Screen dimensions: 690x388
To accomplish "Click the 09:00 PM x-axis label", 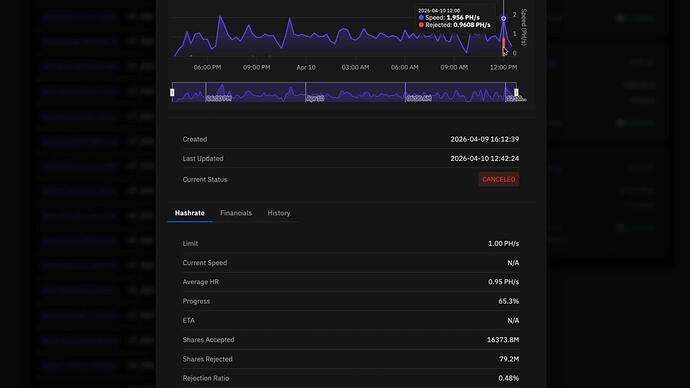I will [257, 67].
